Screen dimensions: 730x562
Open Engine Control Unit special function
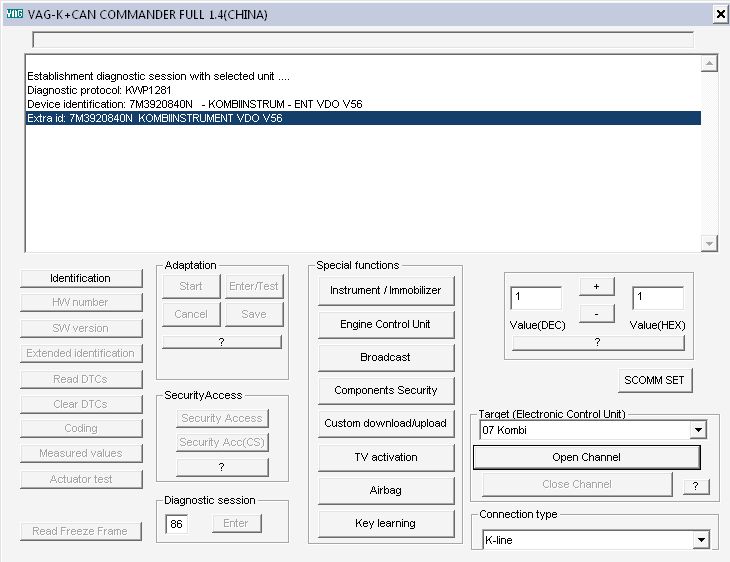tap(386, 325)
